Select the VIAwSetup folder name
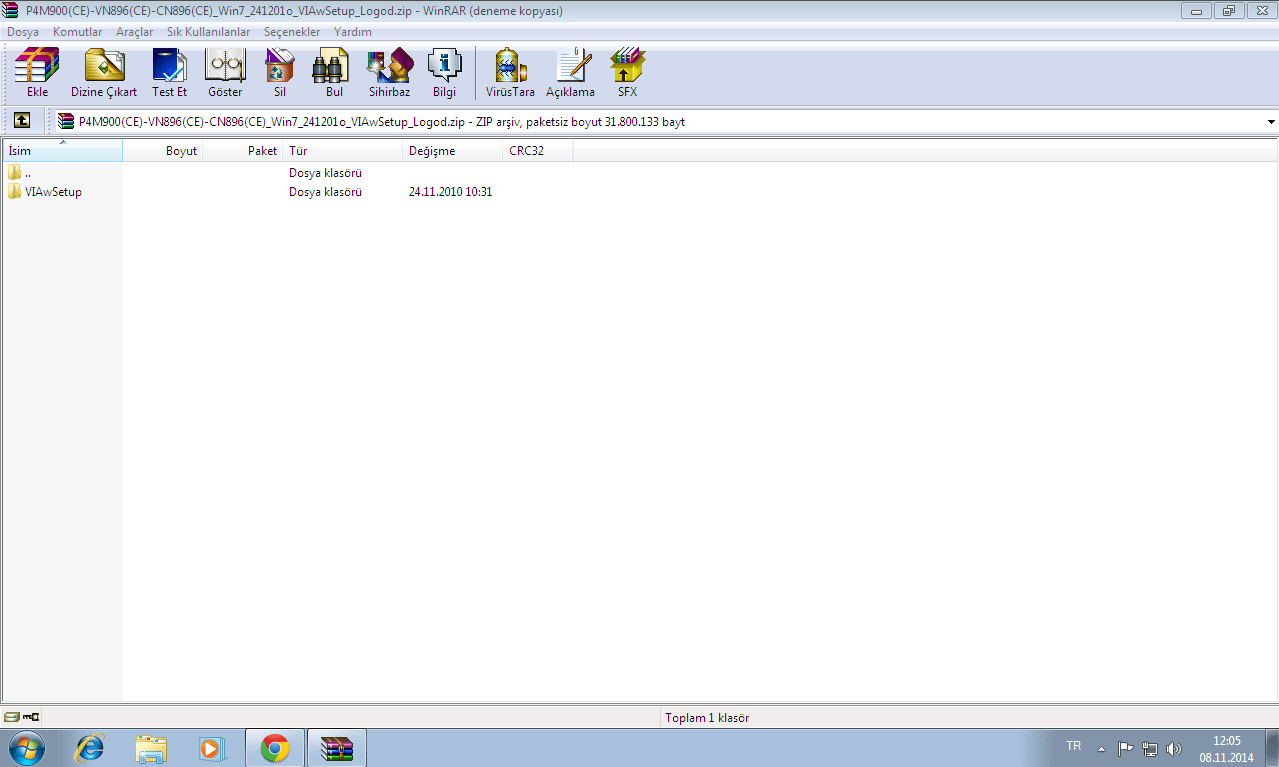The image size is (1279, 767). (53, 191)
